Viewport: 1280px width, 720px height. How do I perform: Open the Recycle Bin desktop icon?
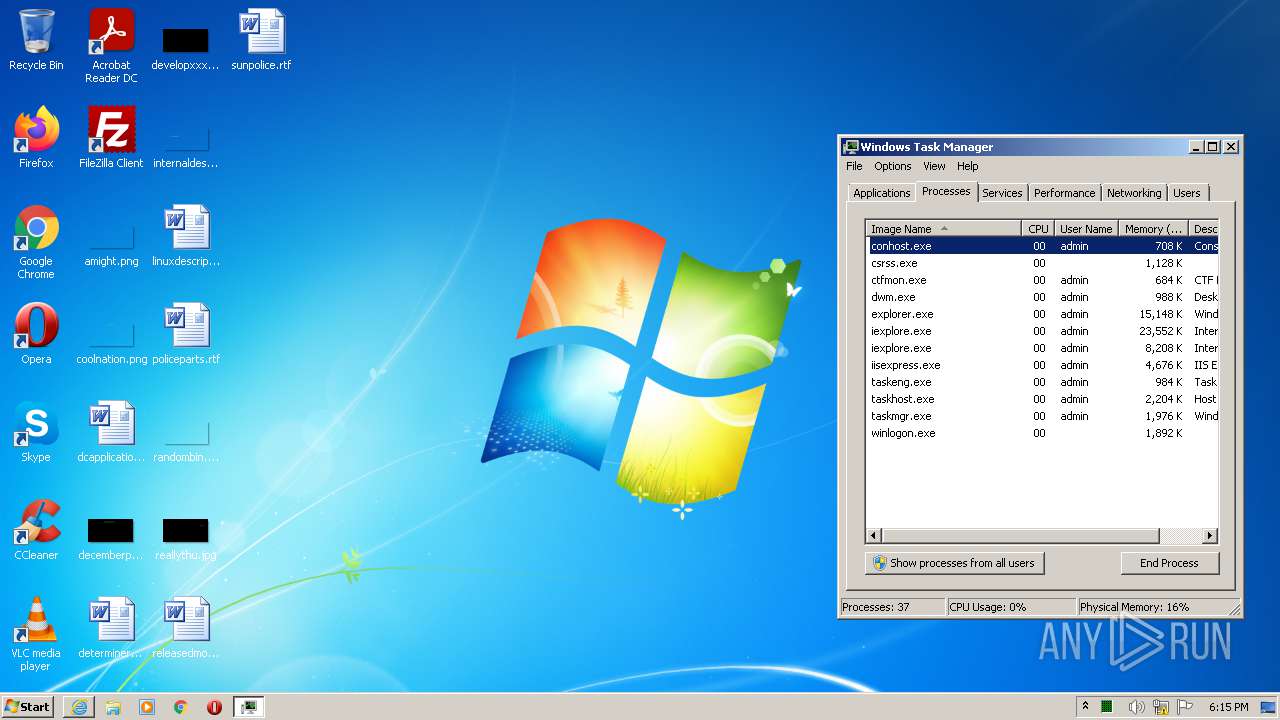[x=36, y=40]
